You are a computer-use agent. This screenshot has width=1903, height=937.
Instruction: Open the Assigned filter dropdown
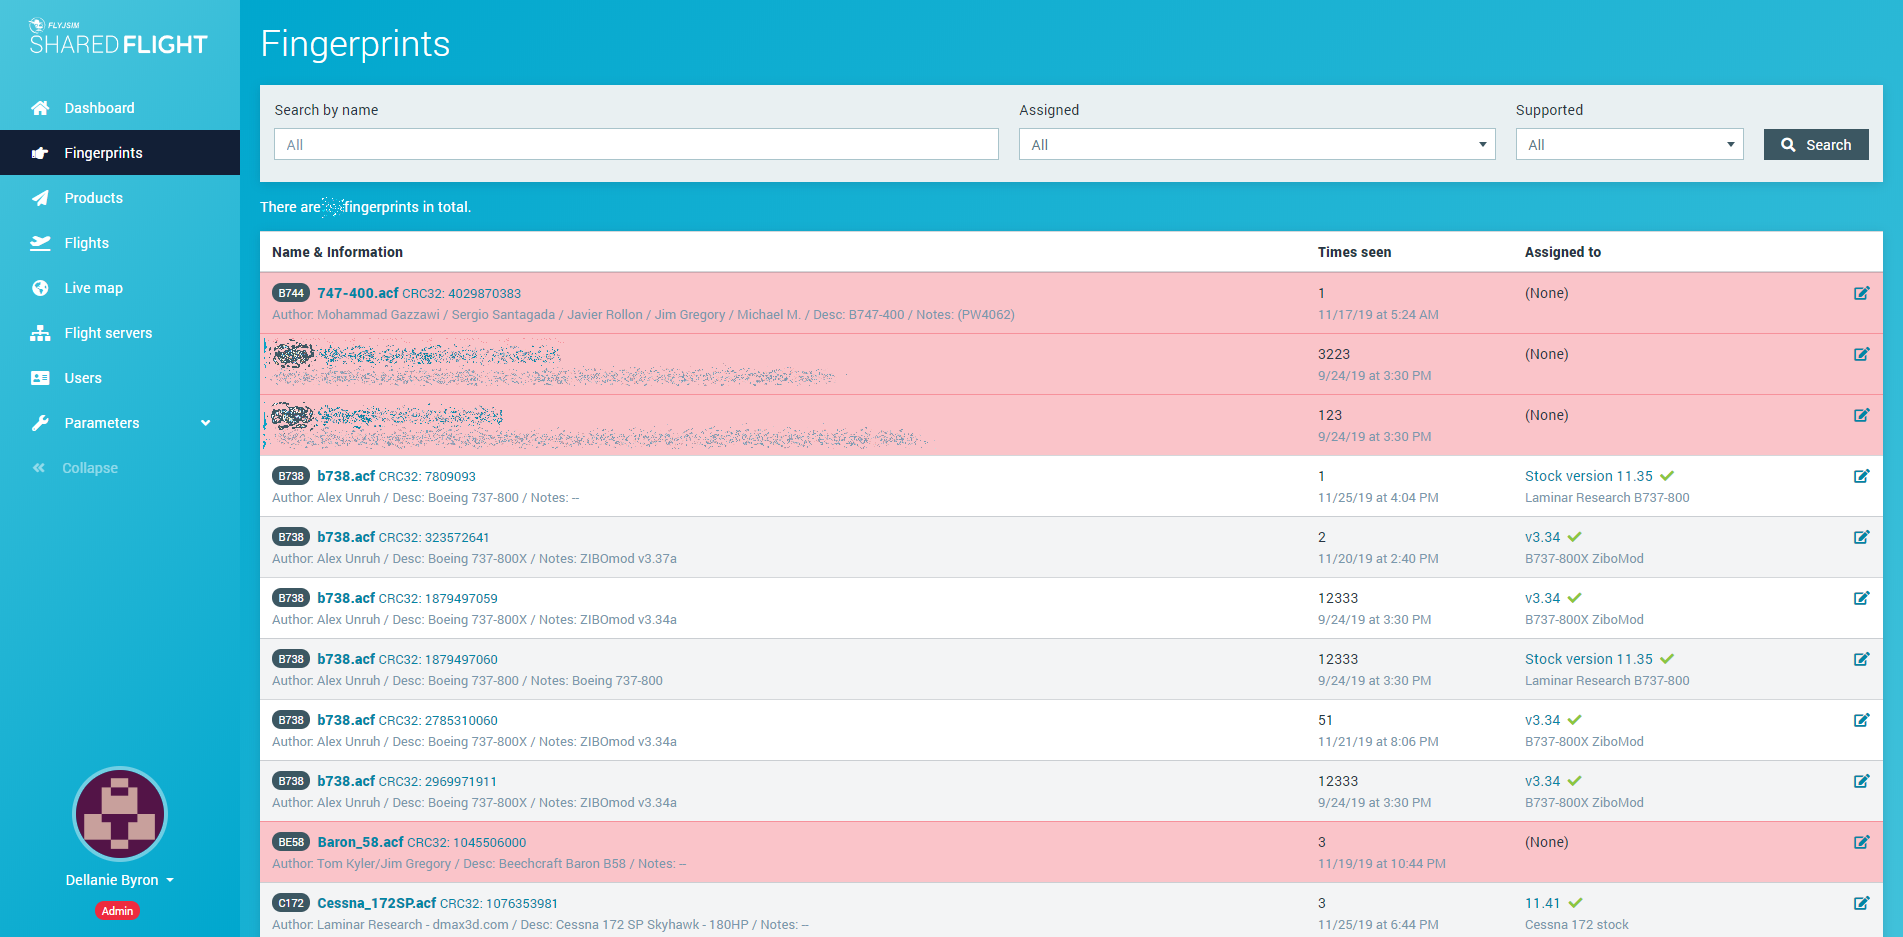click(x=1257, y=145)
